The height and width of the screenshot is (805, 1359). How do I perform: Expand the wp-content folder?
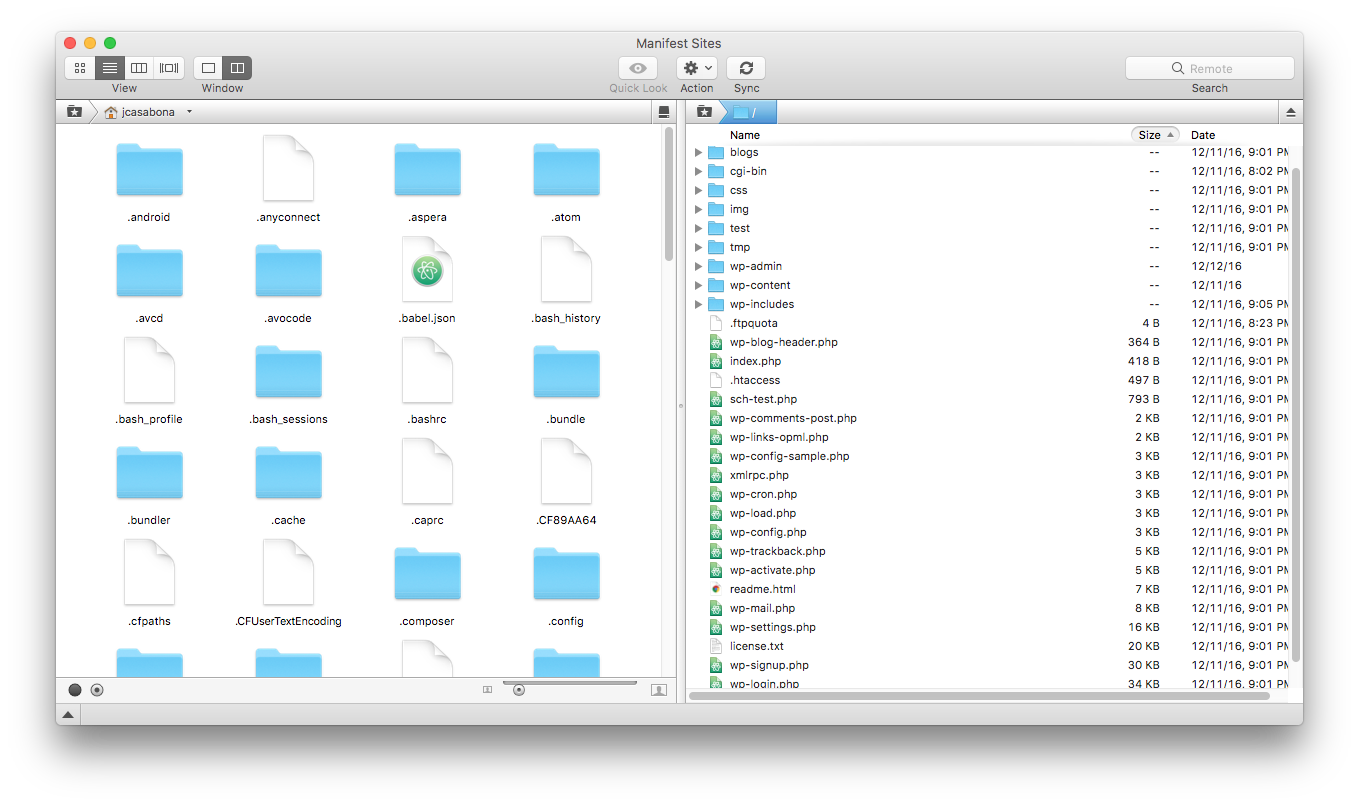point(698,285)
